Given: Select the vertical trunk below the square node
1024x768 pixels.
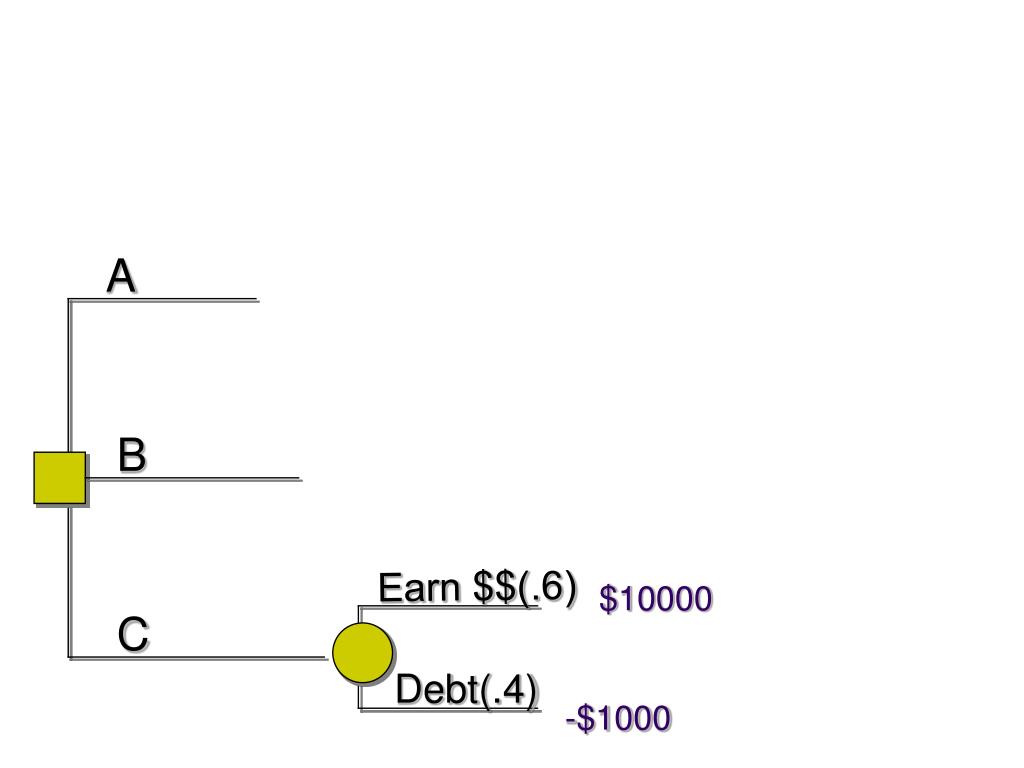Looking at the screenshot, I should point(69,580).
